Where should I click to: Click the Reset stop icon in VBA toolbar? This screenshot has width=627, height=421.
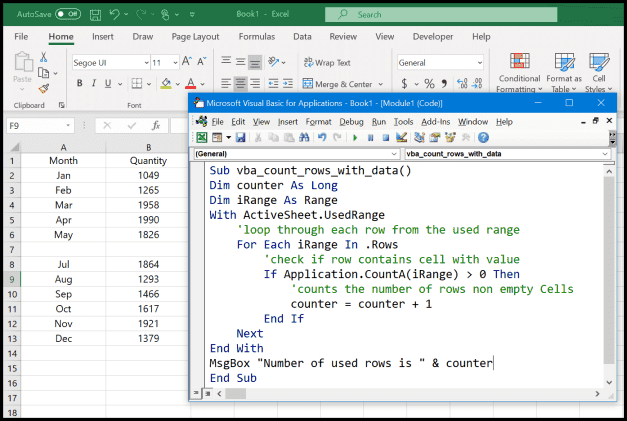point(386,138)
